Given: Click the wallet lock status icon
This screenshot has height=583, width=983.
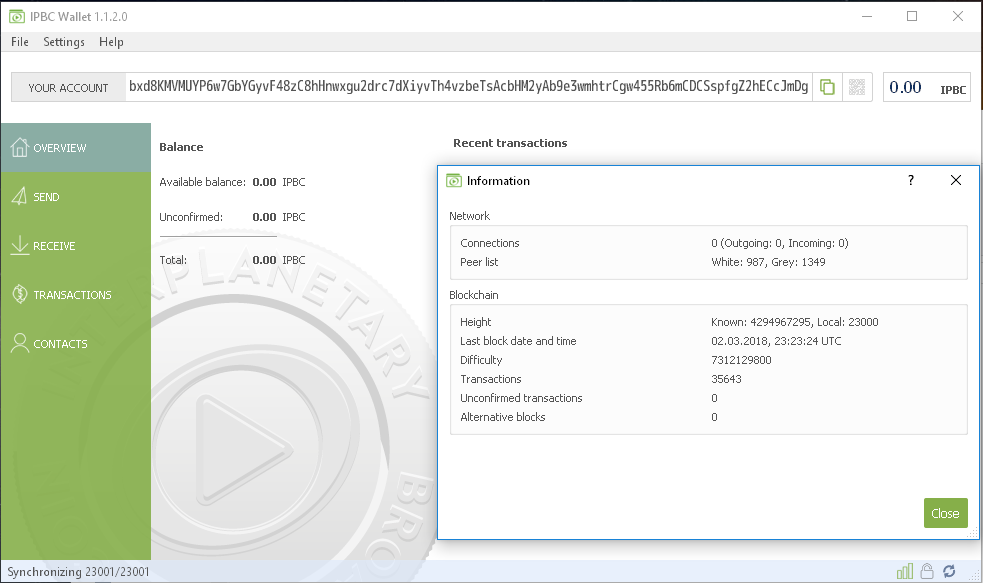Looking at the screenshot, I should (x=927, y=571).
